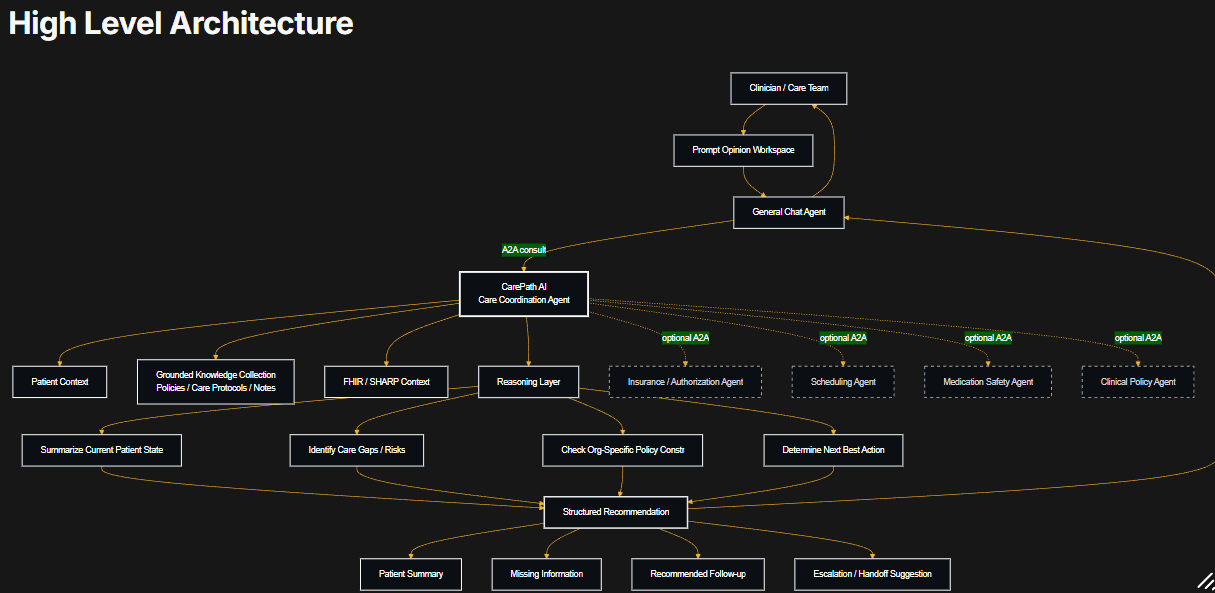
Task: Click the Patient Context box
Action: [x=59, y=381]
